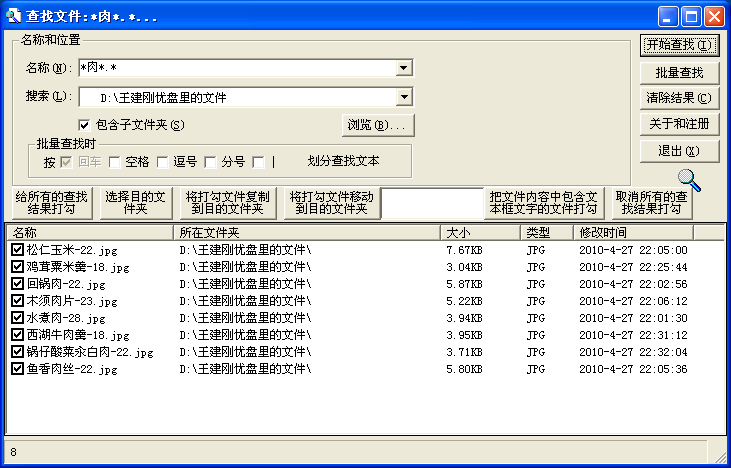Screen dimensions: 731x468
Task: Select file name 回锅肉-22.jpg
Action: [x=66, y=284]
